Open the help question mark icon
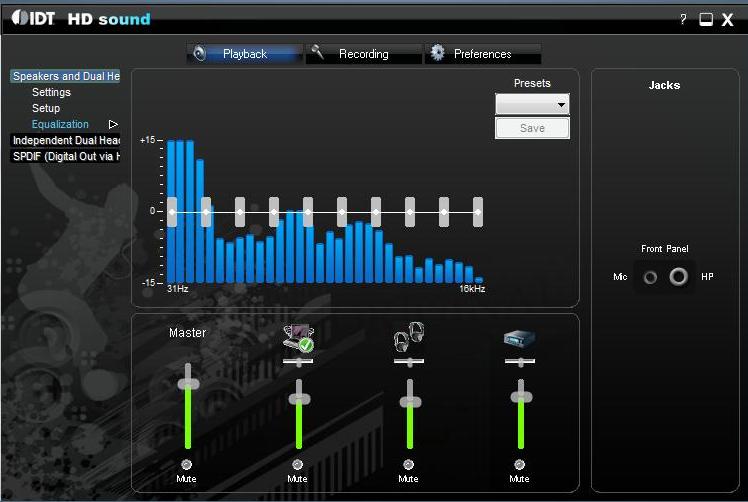Image resolution: width=748 pixels, height=502 pixels. click(683, 19)
